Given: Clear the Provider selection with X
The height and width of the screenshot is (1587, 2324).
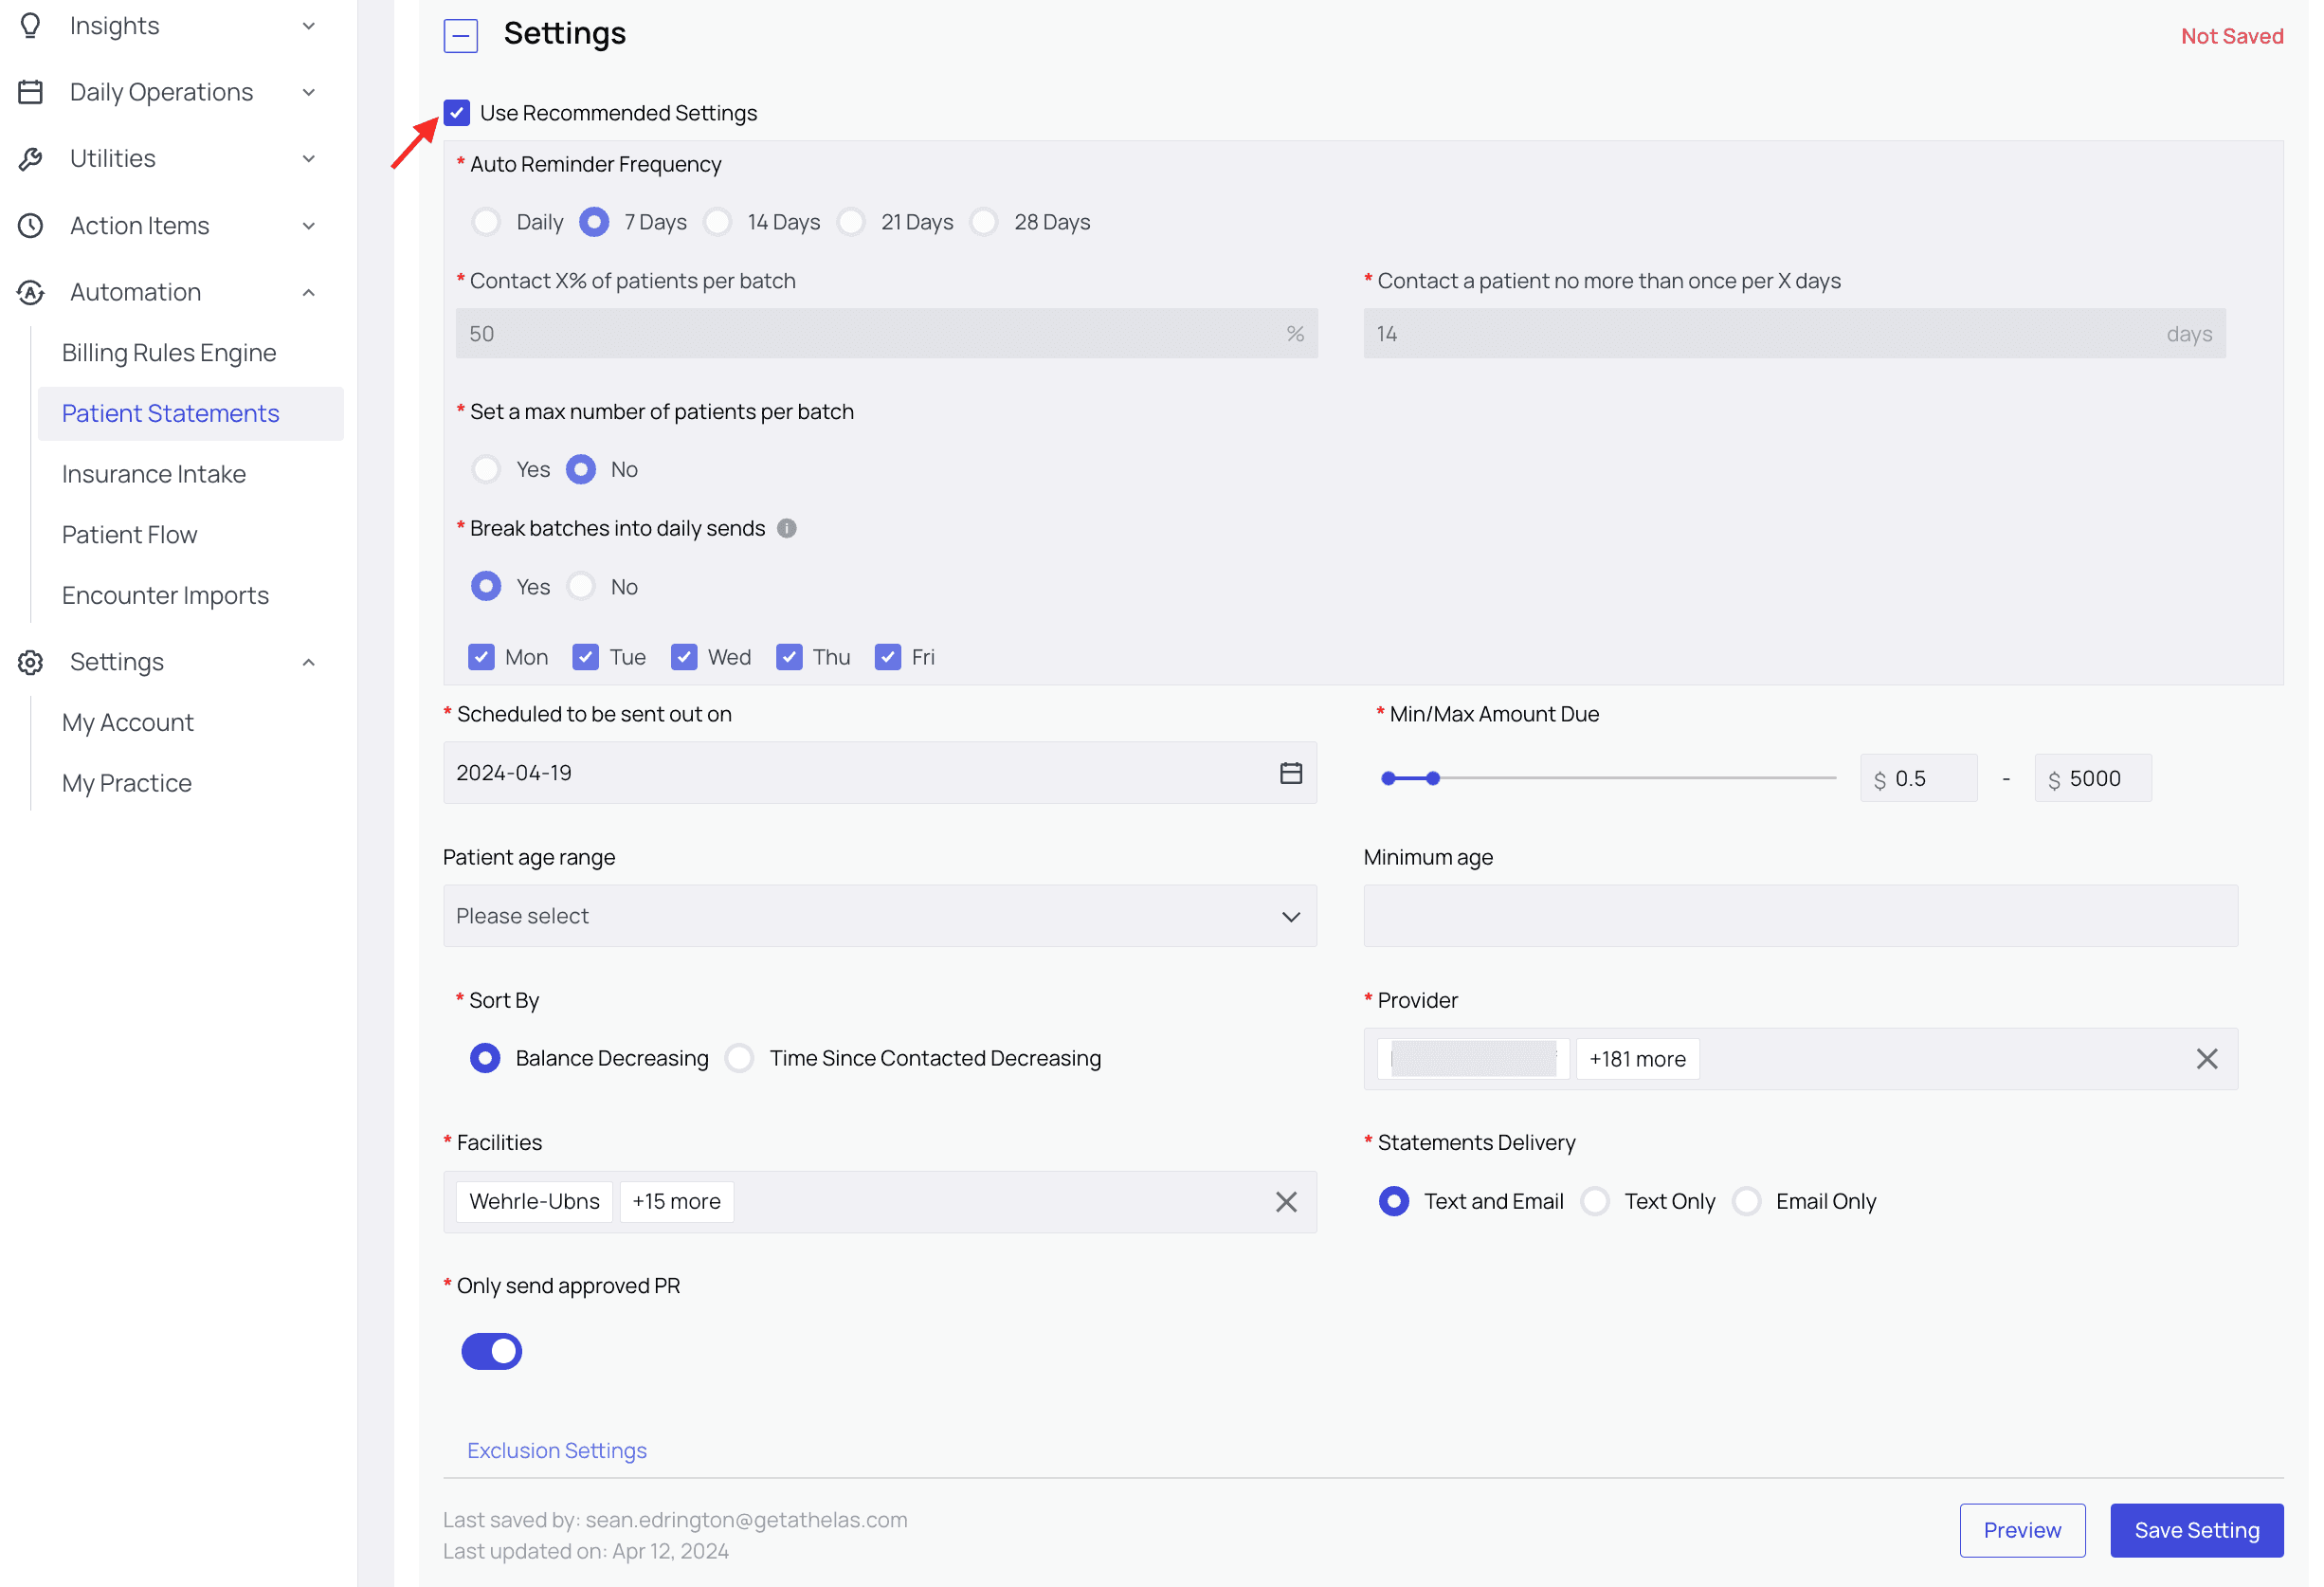Looking at the screenshot, I should [x=2207, y=1059].
